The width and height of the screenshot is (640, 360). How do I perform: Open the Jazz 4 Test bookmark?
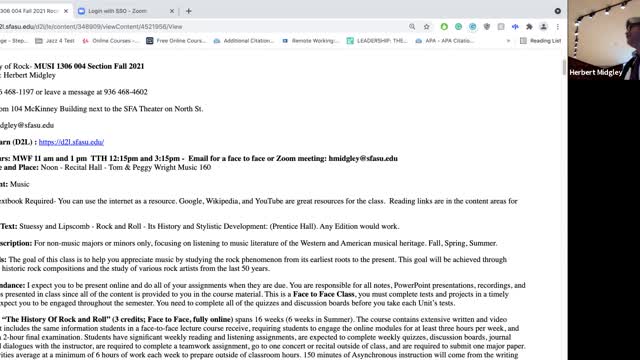pos(55,41)
